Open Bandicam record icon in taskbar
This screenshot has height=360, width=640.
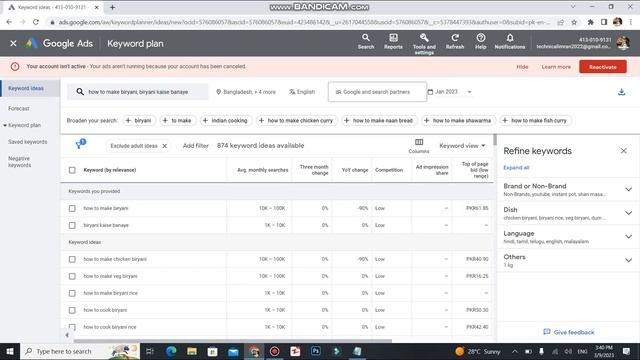tap(274, 351)
